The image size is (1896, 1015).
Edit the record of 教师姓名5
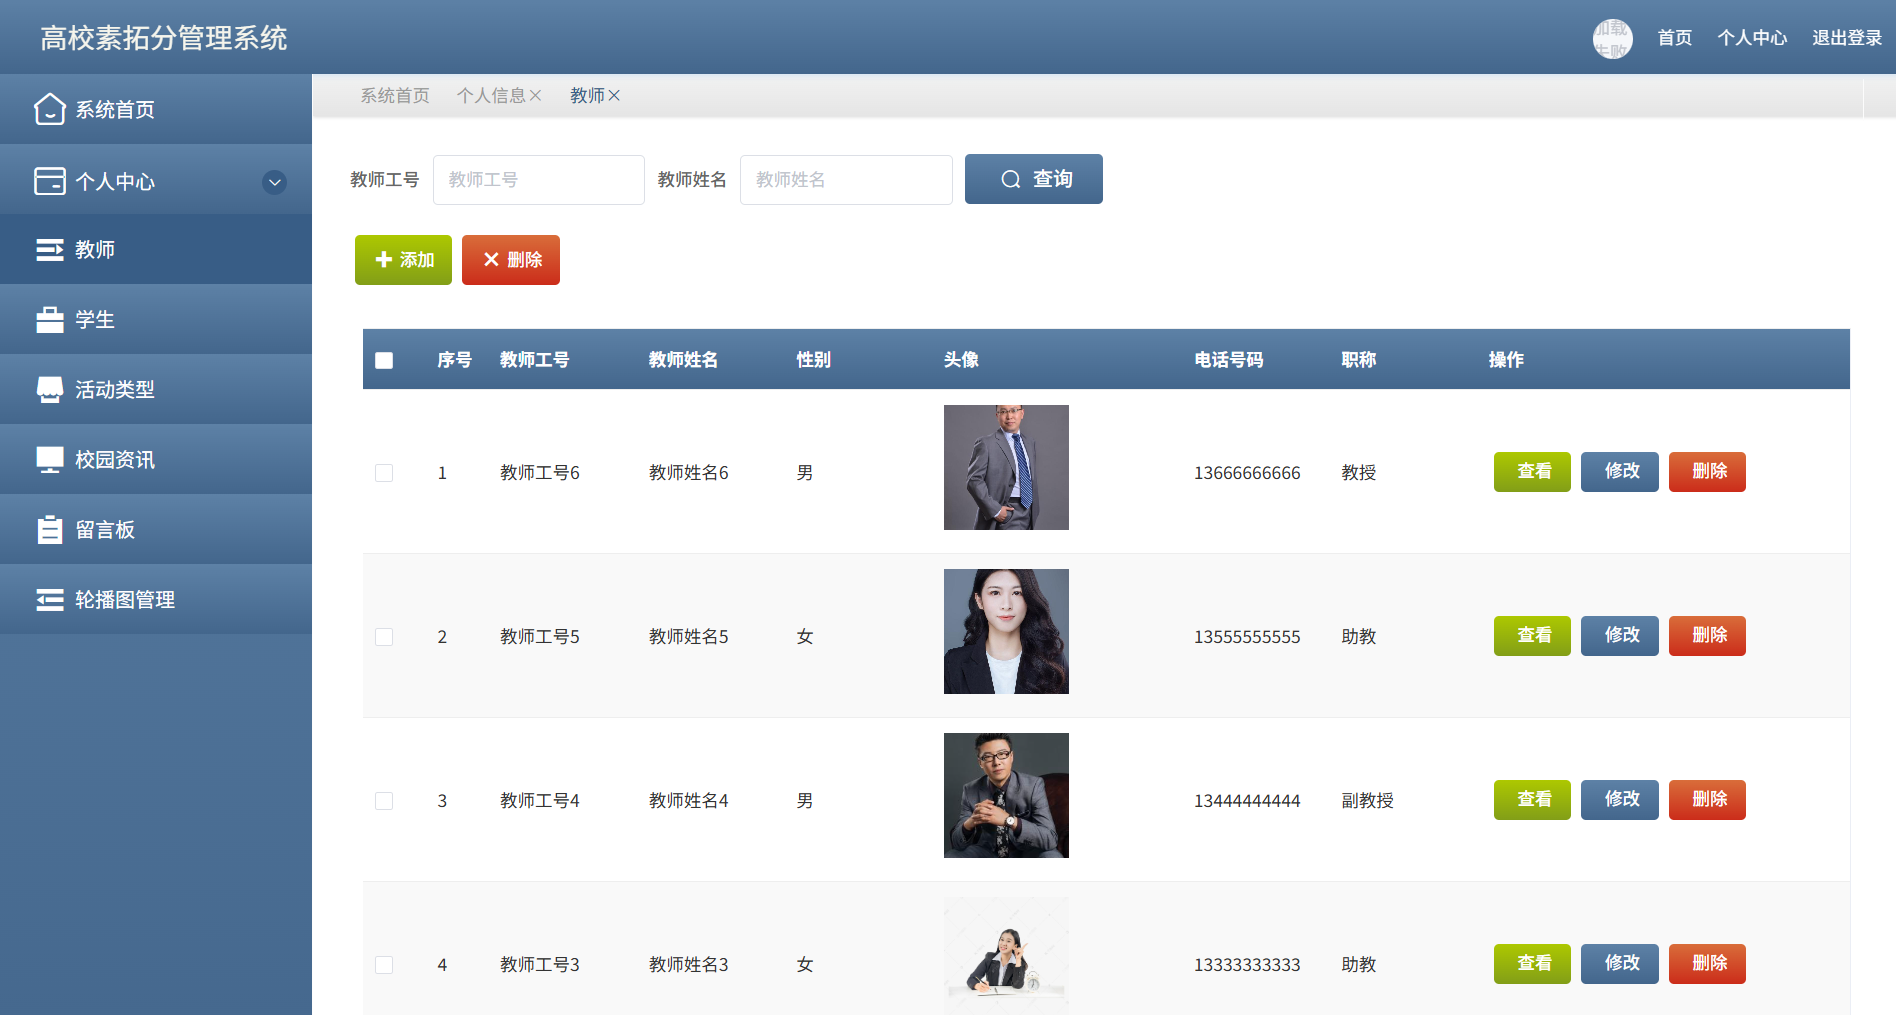click(x=1620, y=636)
